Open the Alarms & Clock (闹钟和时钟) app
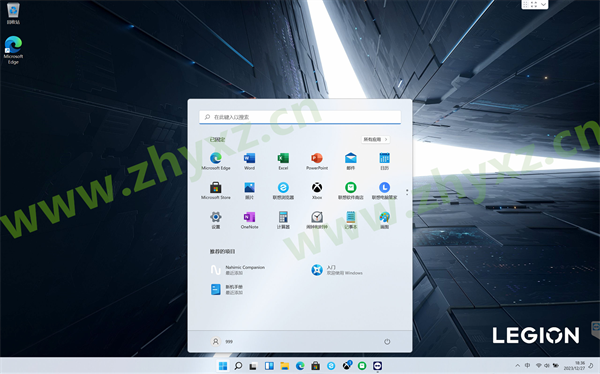 317,220
